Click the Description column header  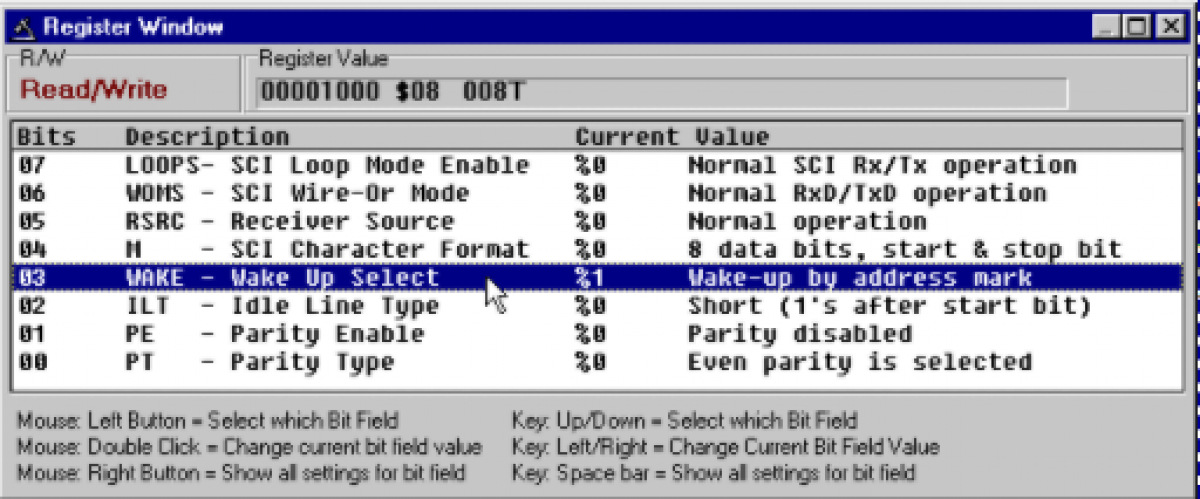(x=206, y=137)
